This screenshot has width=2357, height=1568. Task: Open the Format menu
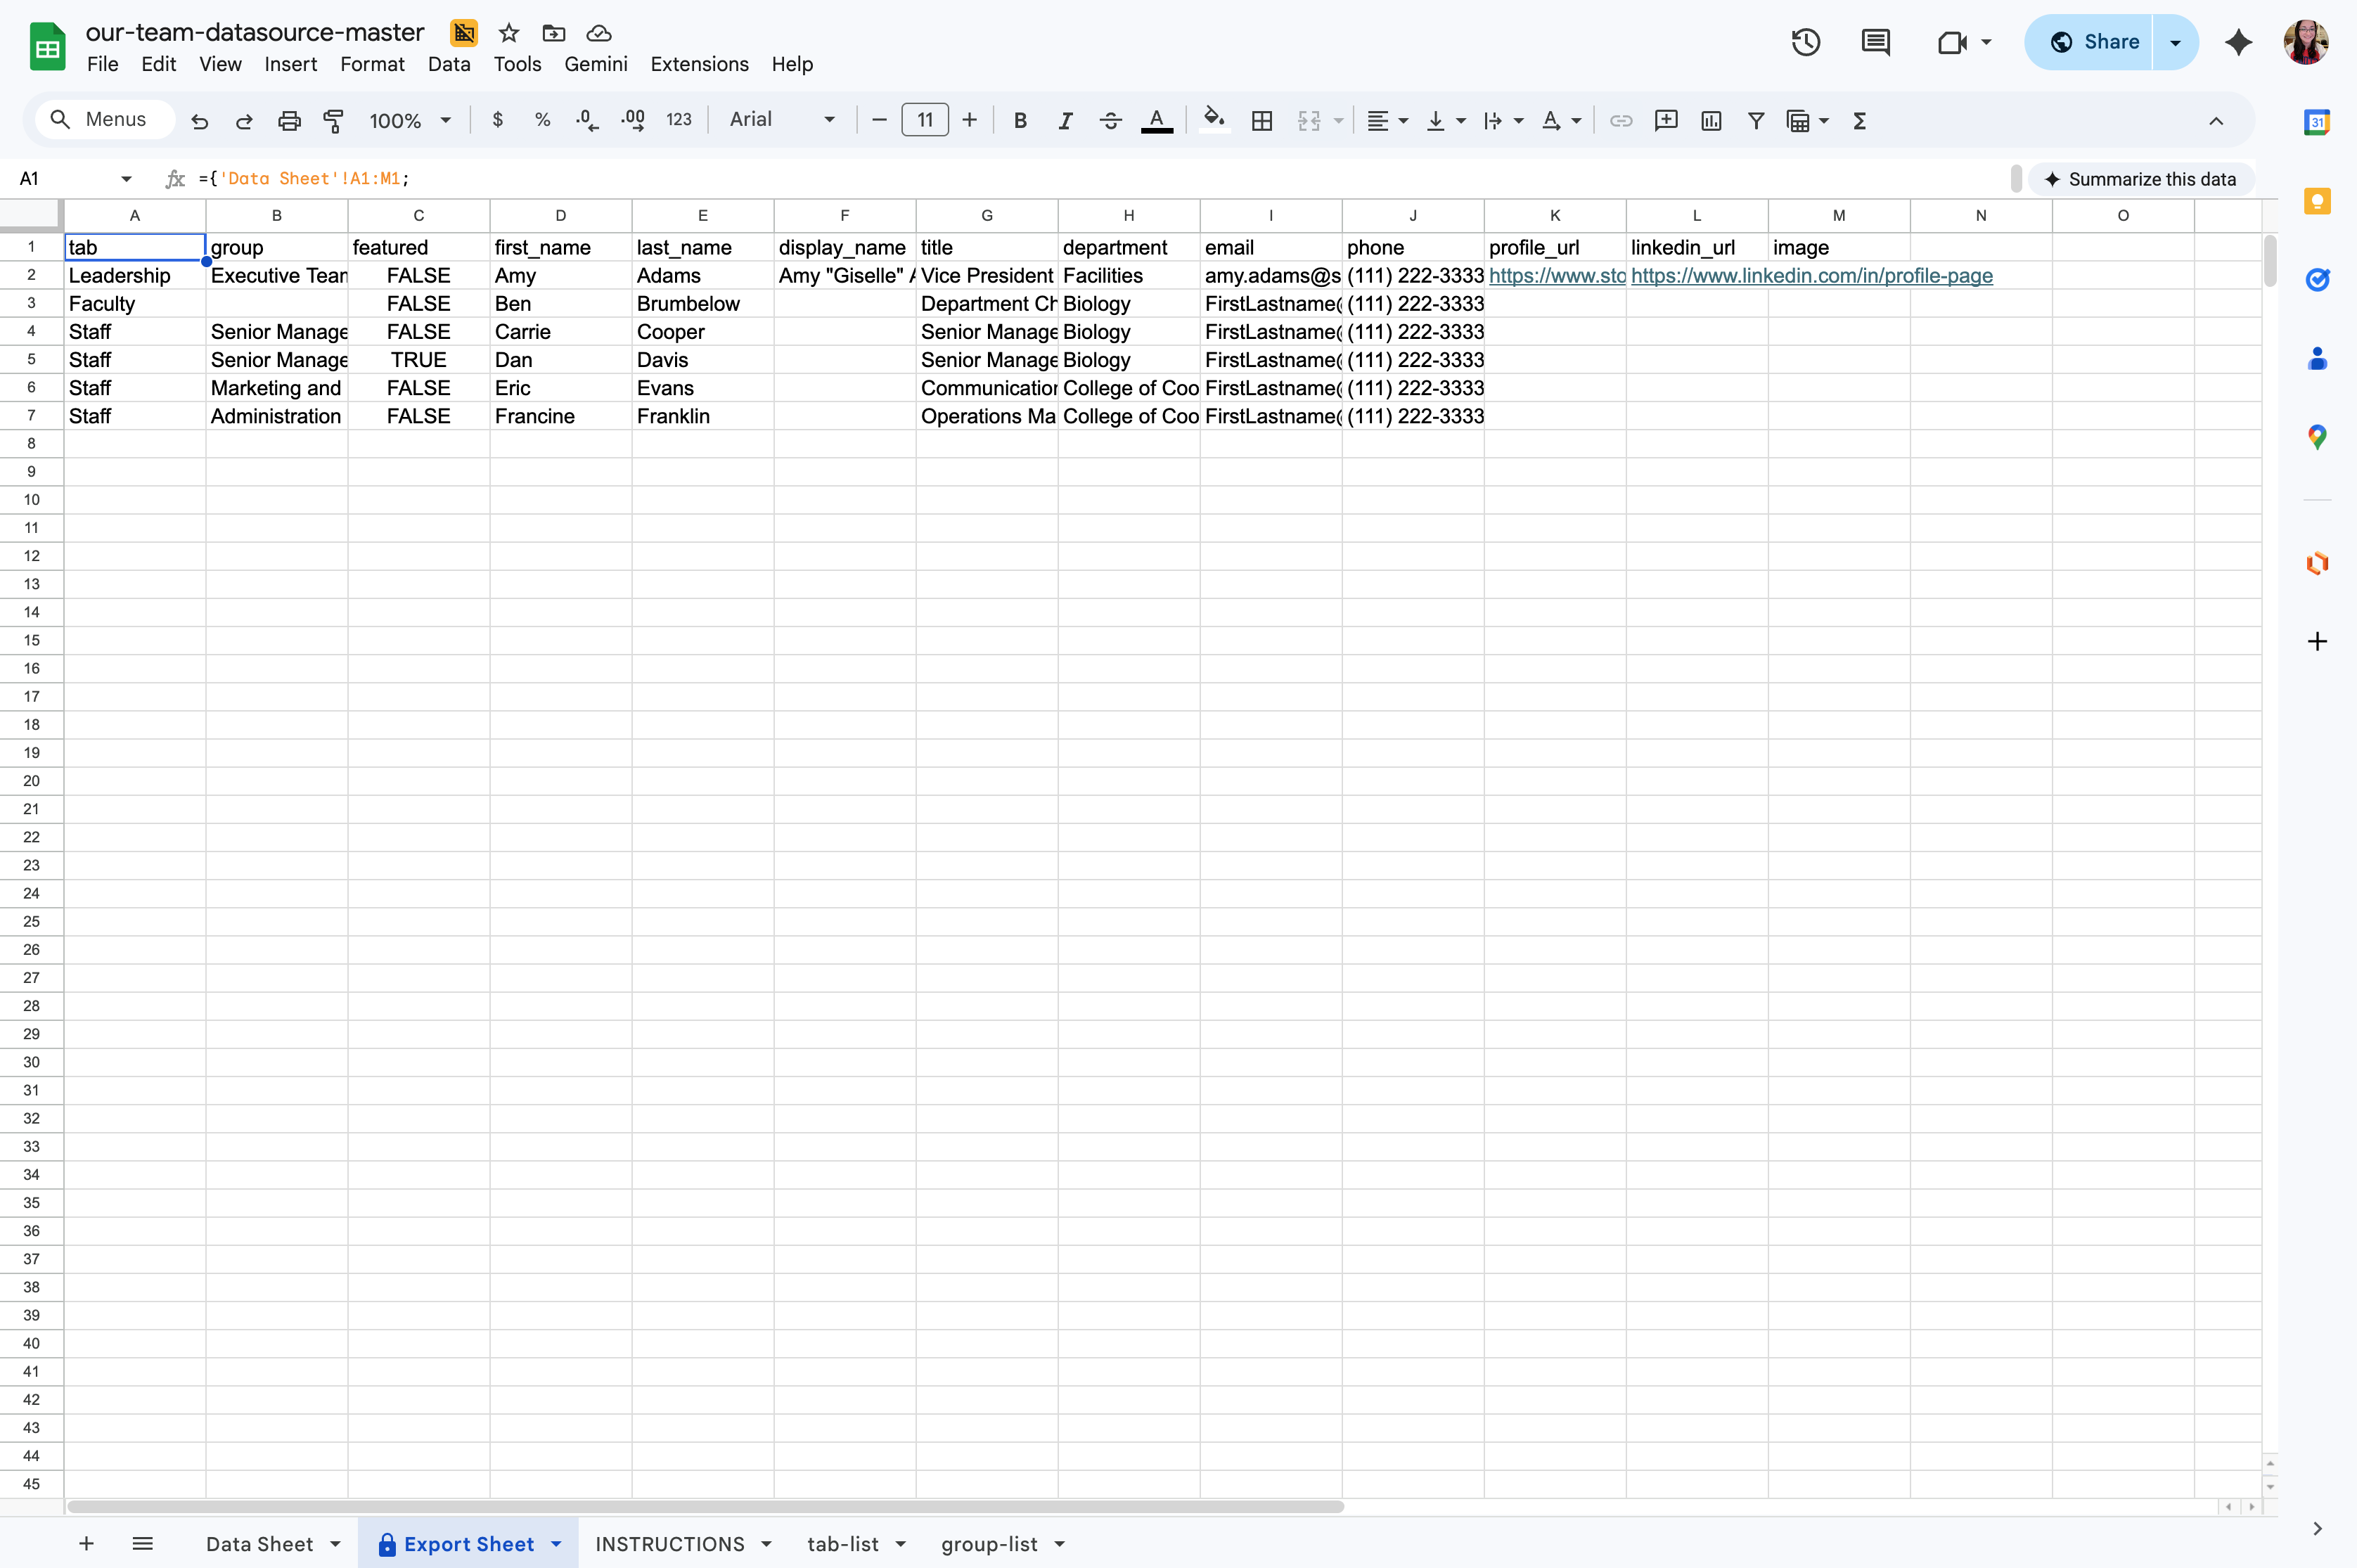pyautogui.click(x=372, y=64)
